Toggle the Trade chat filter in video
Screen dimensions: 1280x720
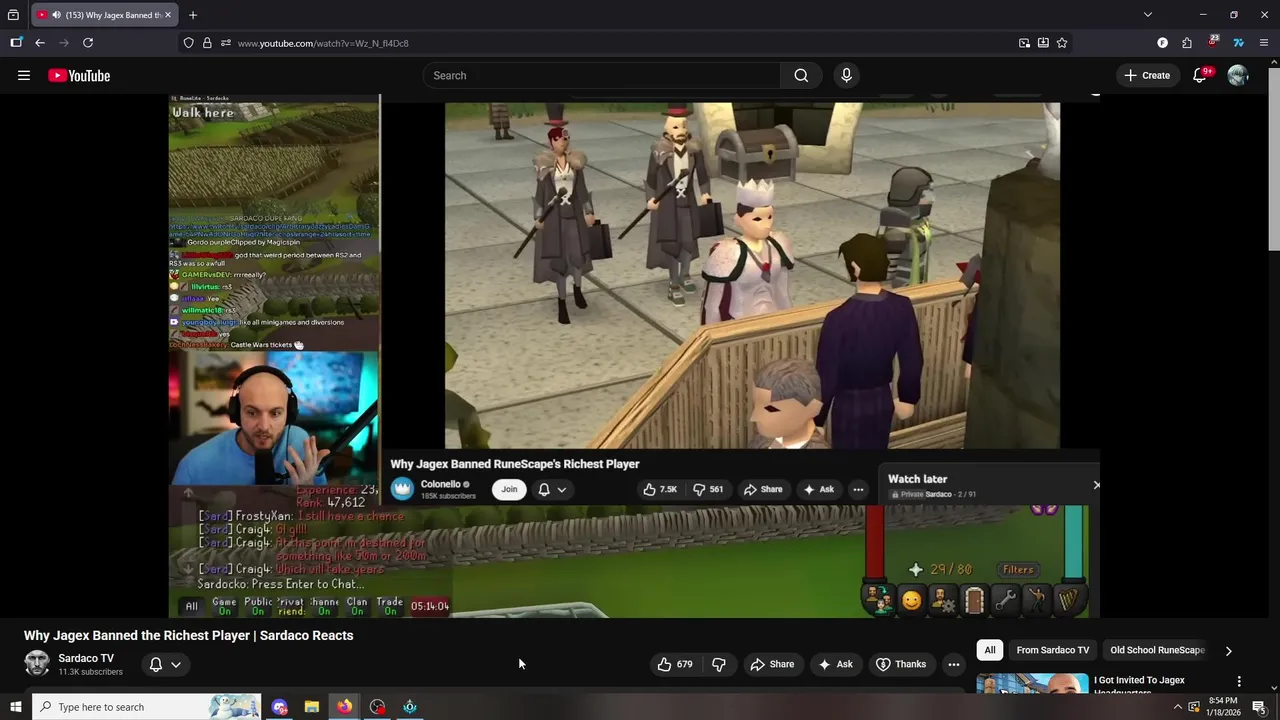click(x=390, y=606)
